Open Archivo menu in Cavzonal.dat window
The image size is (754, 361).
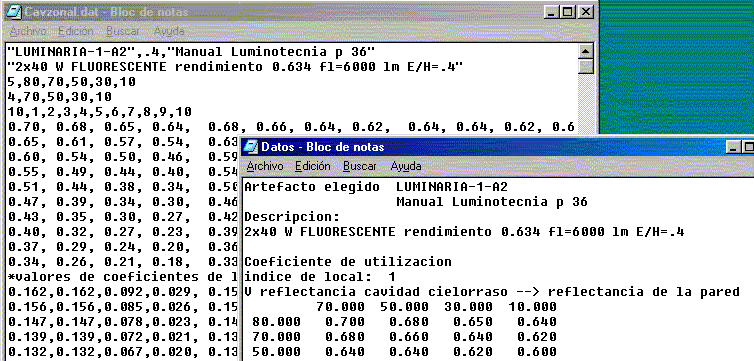click(x=27, y=31)
